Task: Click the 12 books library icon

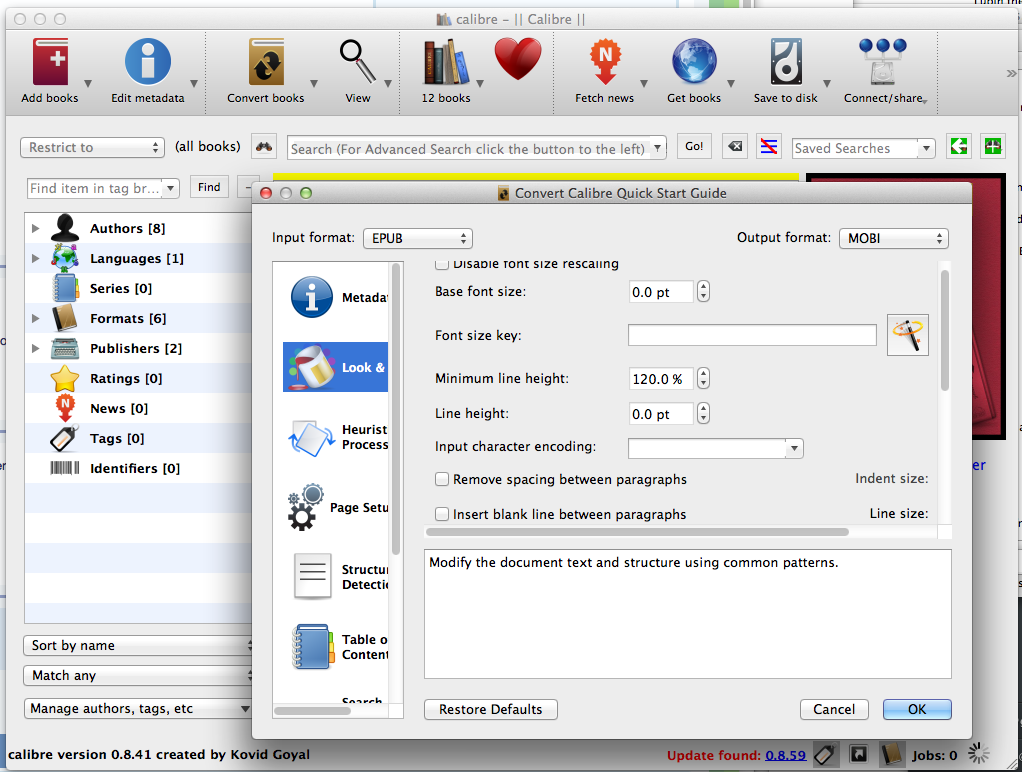Action: pyautogui.click(x=446, y=62)
